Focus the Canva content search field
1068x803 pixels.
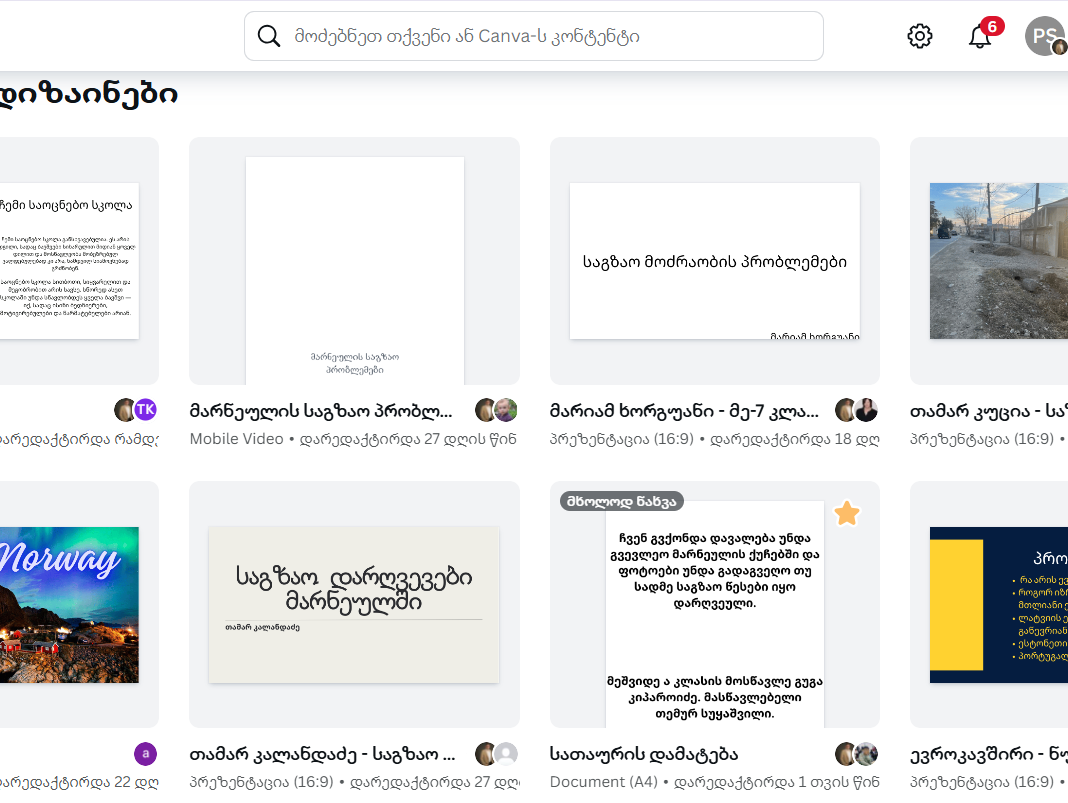coord(534,36)
